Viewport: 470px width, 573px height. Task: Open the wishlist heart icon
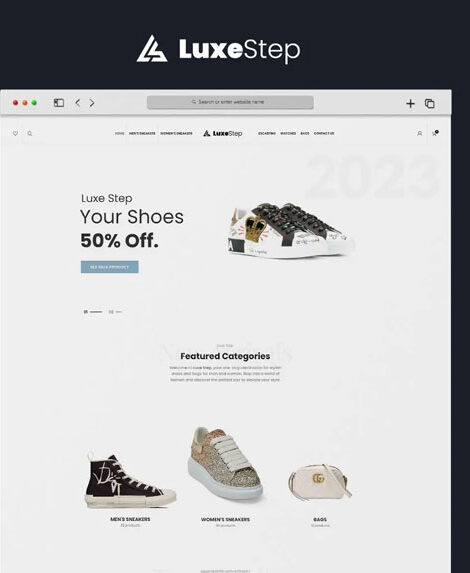pyautogui.click(x=15, y=133)
